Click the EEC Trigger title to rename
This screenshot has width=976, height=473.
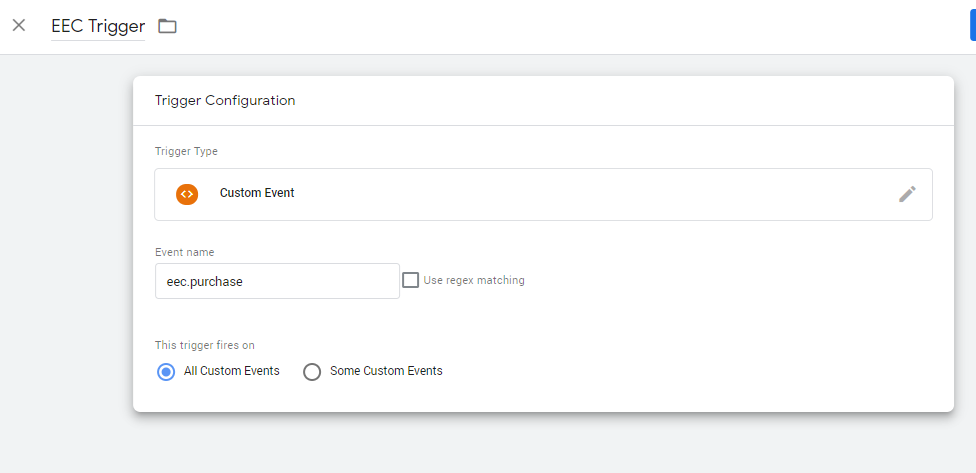(98, 26)
